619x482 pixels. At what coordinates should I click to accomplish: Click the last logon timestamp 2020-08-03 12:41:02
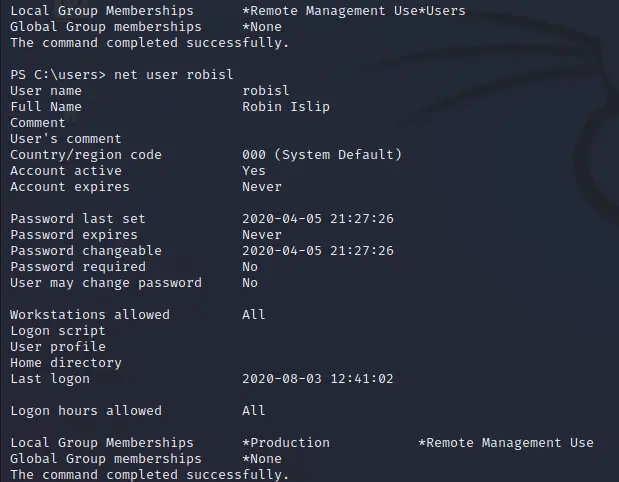(318, 379)
